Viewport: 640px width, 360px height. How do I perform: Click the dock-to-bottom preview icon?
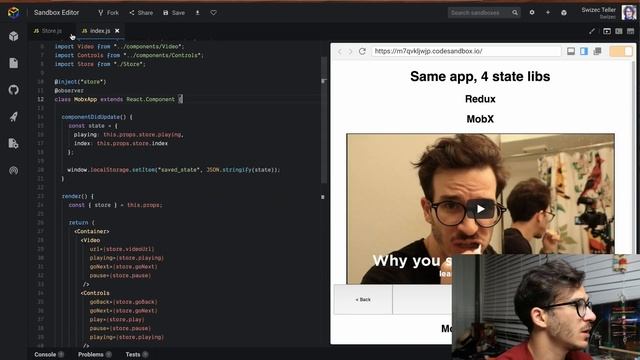pos(571,51)
